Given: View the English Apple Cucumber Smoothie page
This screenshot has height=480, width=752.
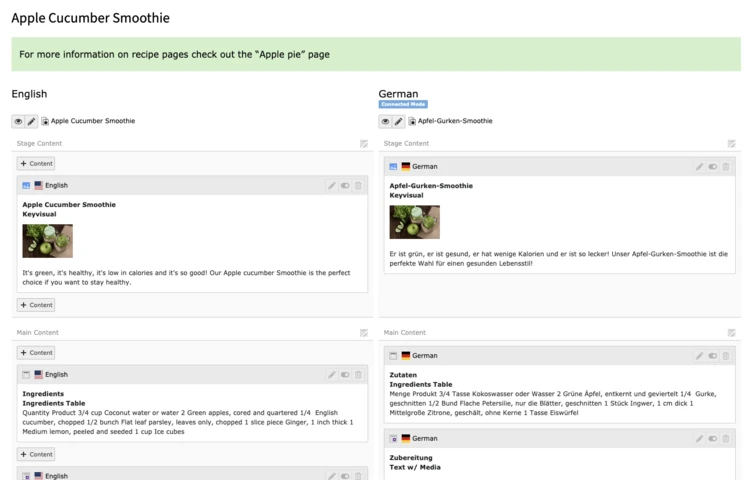Looking at the screenshot, I should point(18,121).
